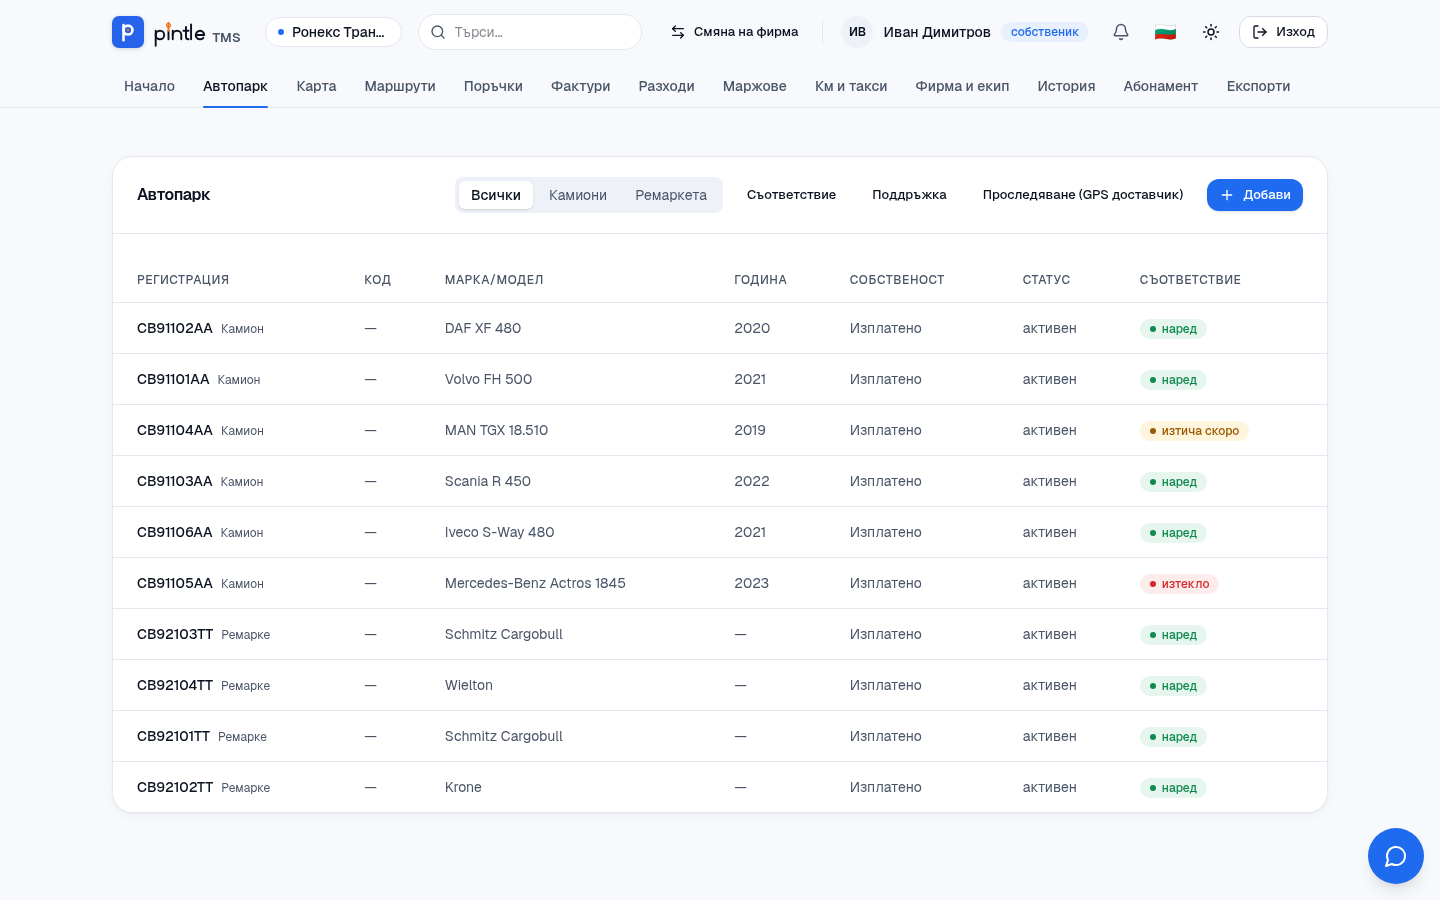This screenshot has height=900, width=1440.
Task: Select the Камиони filter tab
Action: tap(578, 195)
